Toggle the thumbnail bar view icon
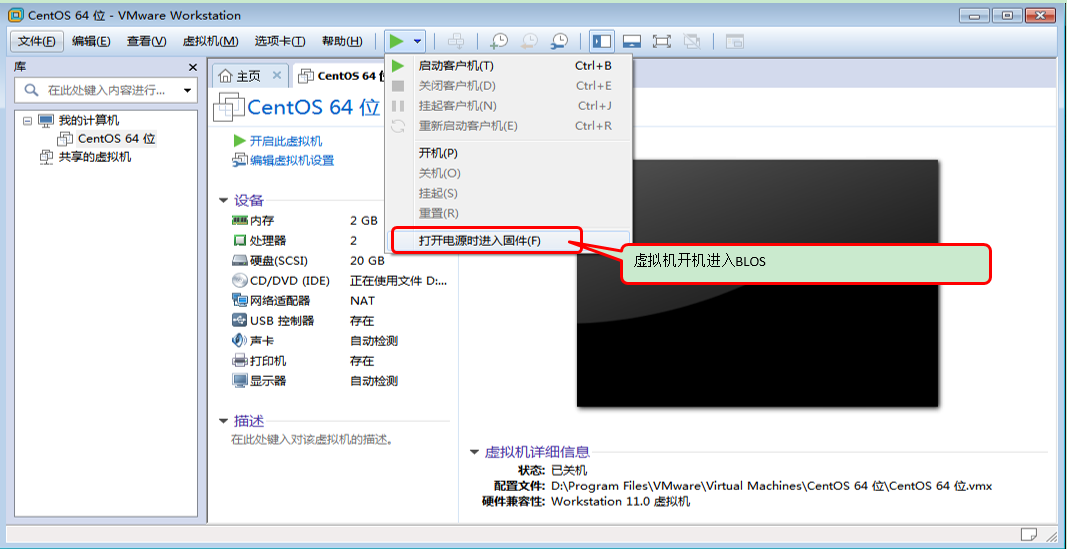 632,41
